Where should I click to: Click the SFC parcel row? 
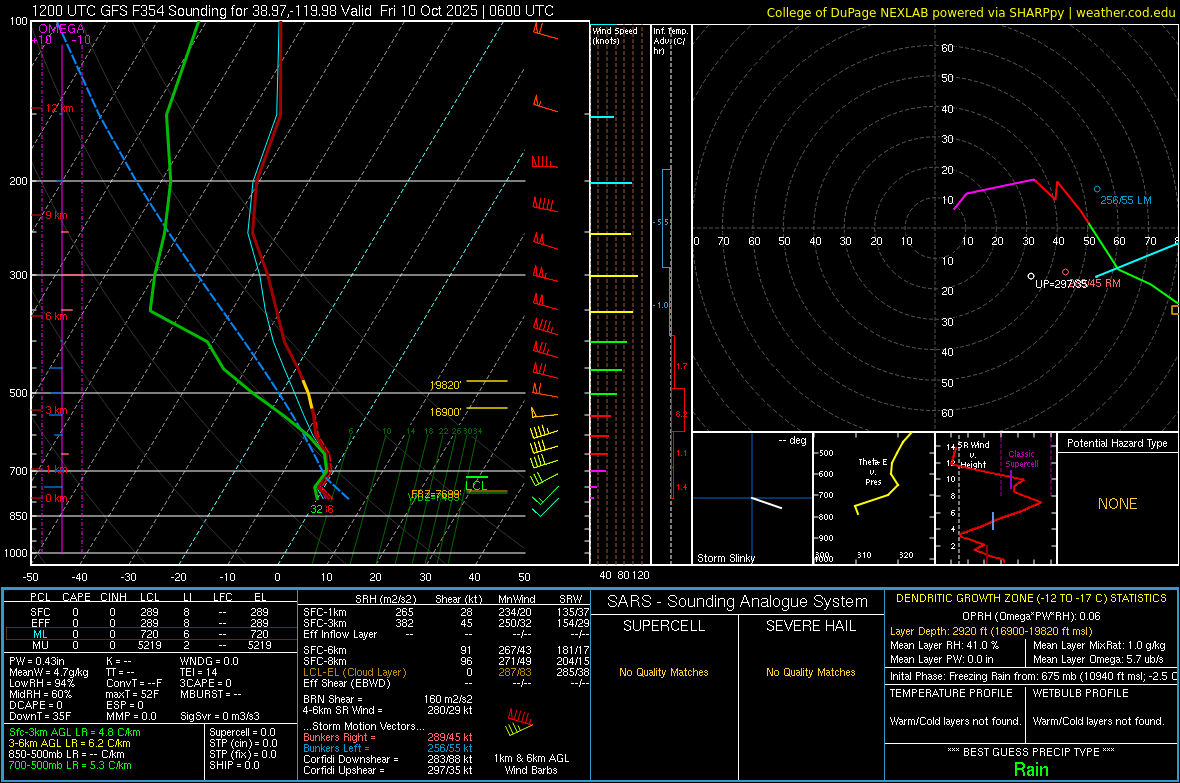click(x=151, y=613)
